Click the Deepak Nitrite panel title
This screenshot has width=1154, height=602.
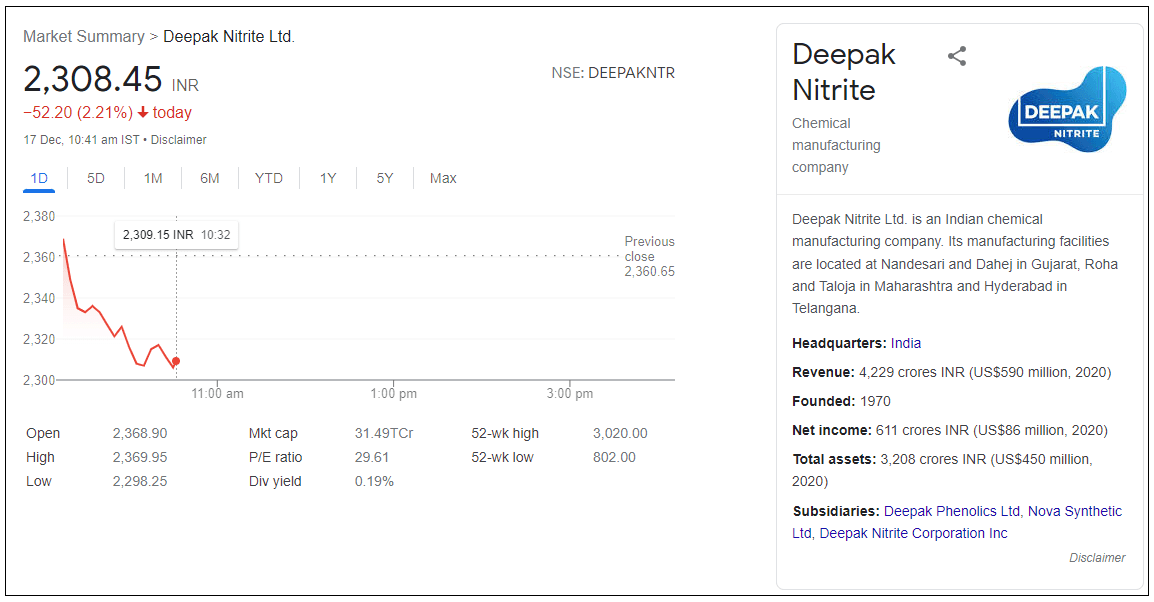843,72
